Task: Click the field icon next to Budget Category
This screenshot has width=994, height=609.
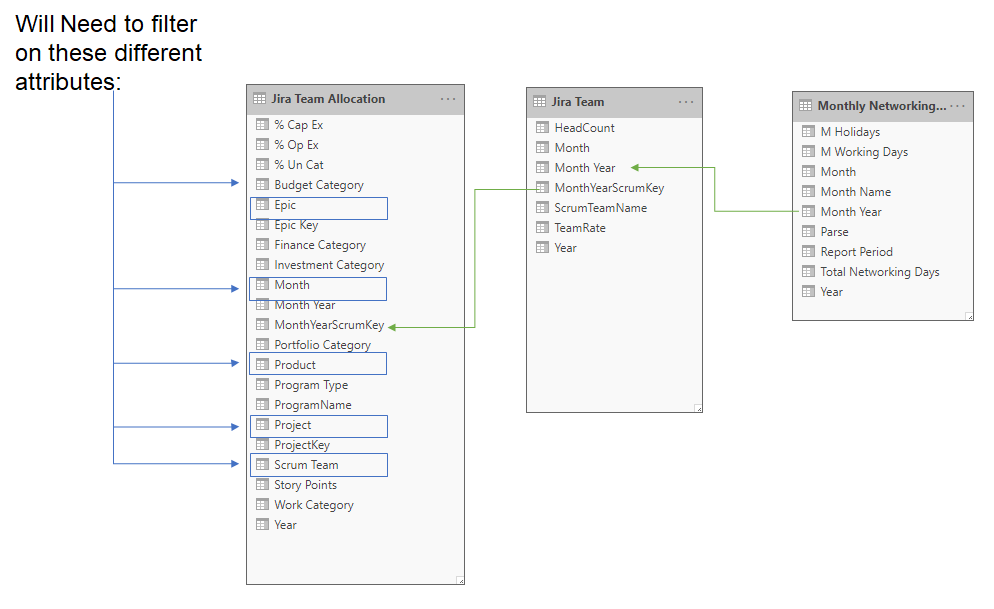Action: click(x=262, y=184)
